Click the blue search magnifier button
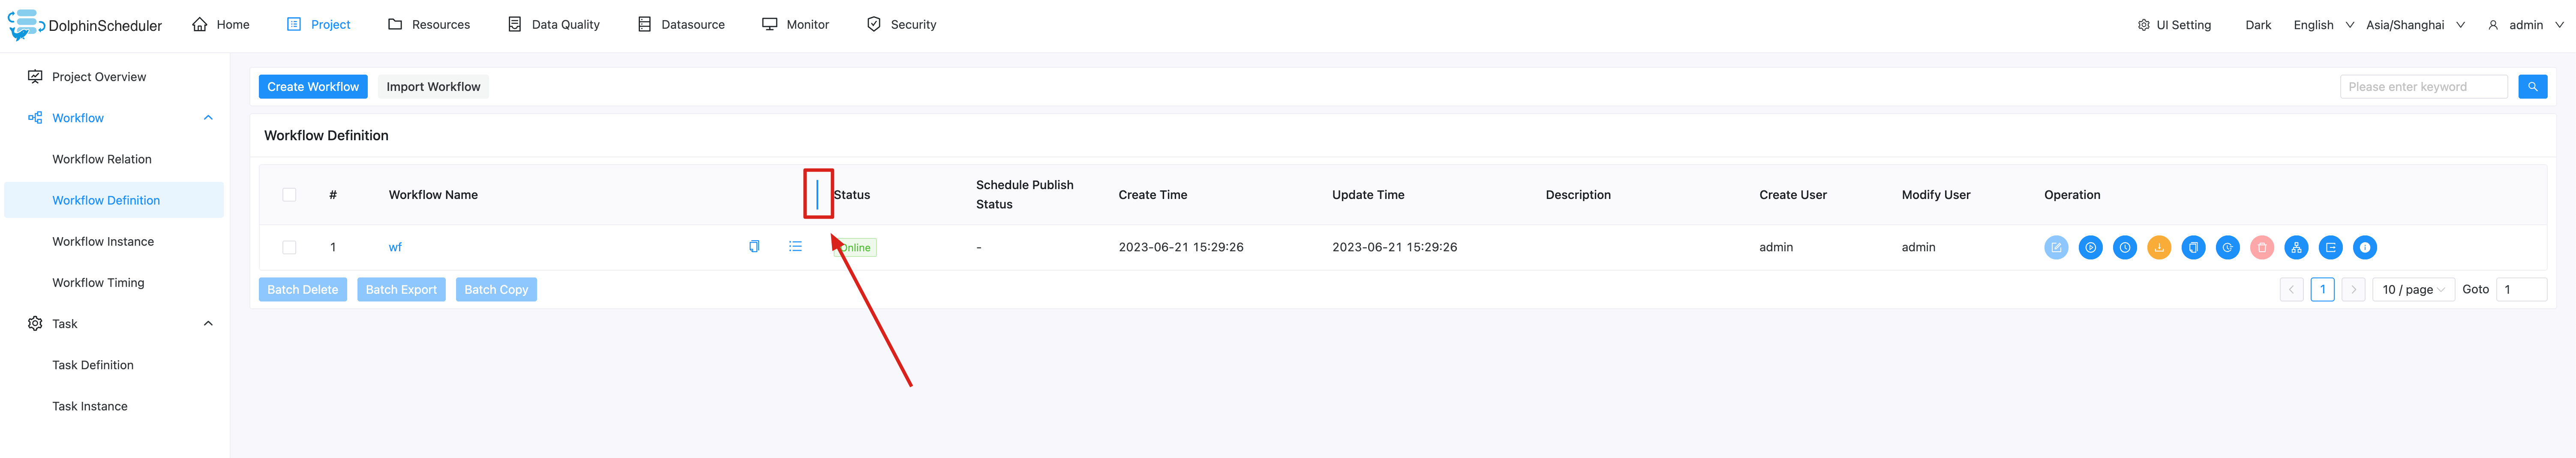This screenshot has width=2576, height=458. pos(2532,87)
